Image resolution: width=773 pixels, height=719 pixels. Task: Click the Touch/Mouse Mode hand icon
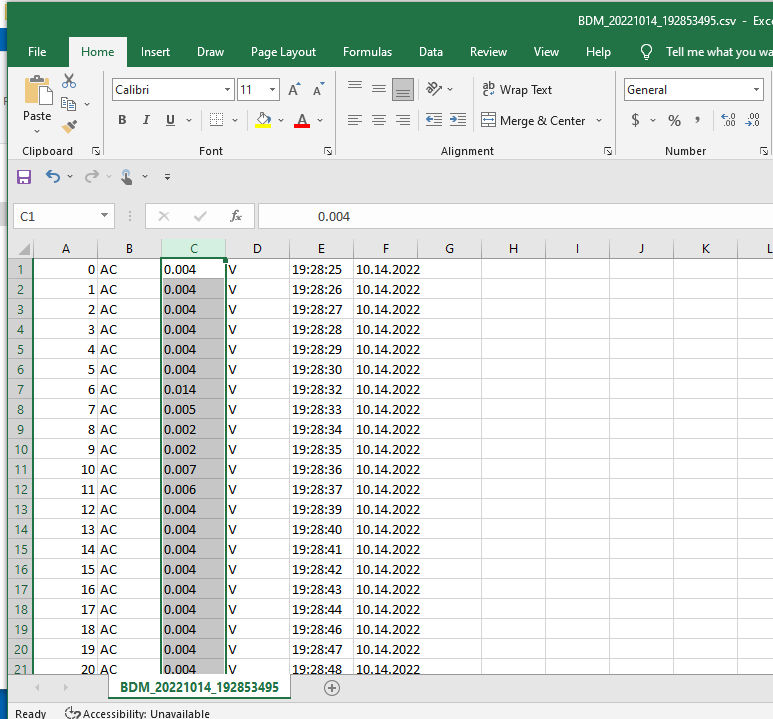[127, 177]
